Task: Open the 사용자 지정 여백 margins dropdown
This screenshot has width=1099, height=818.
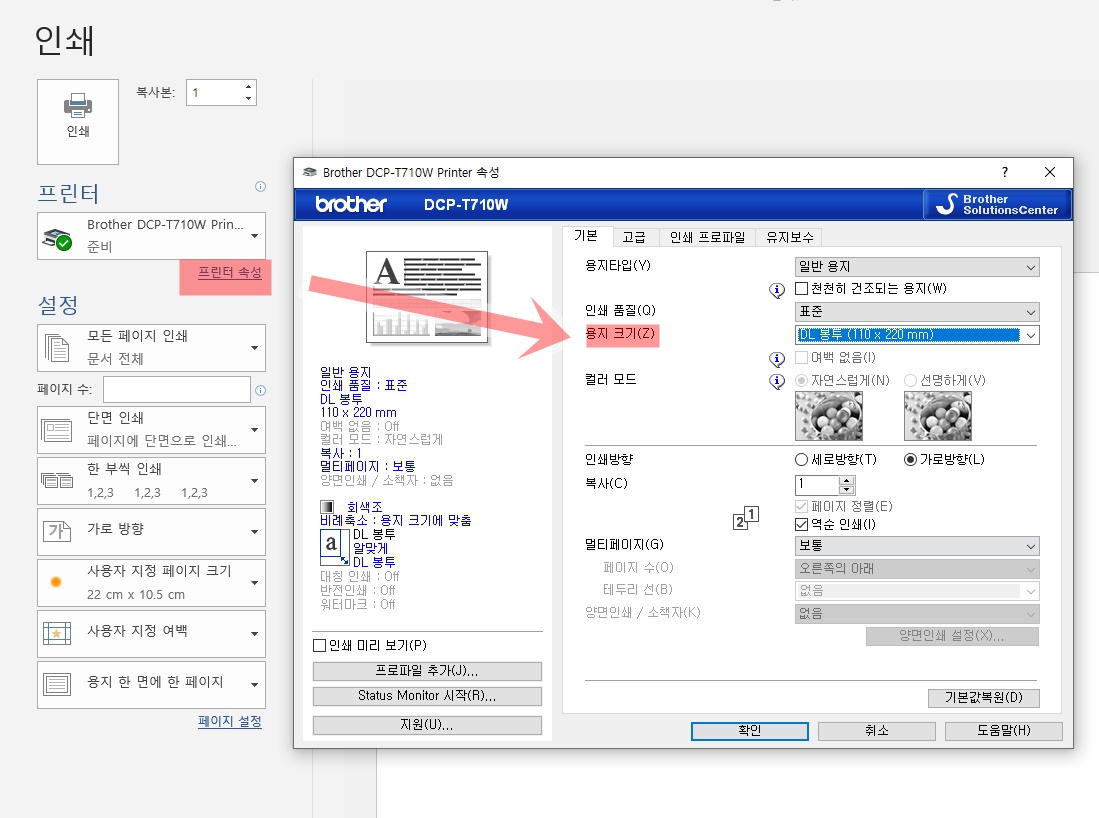Action: [x=151, y=634]
